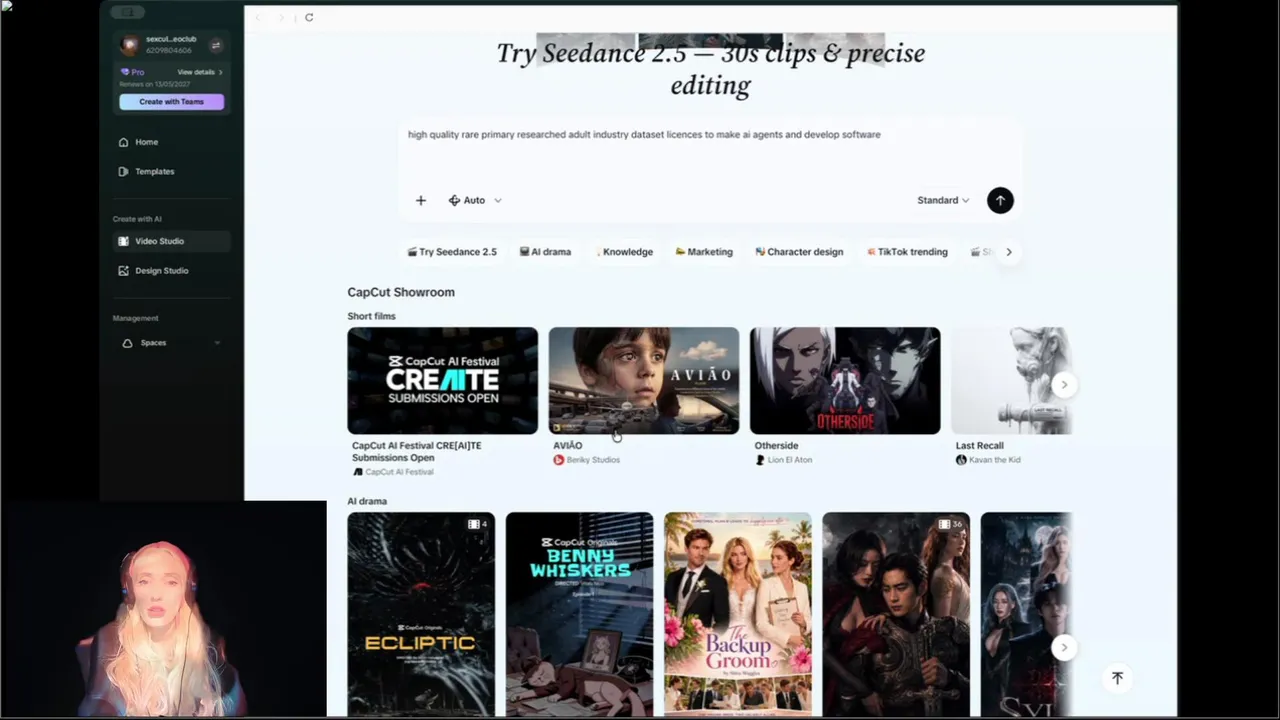The width and height of the screenshot is (1280, 720).
Task: Click the plus add attachment icon
Action: tap(421, 200)
